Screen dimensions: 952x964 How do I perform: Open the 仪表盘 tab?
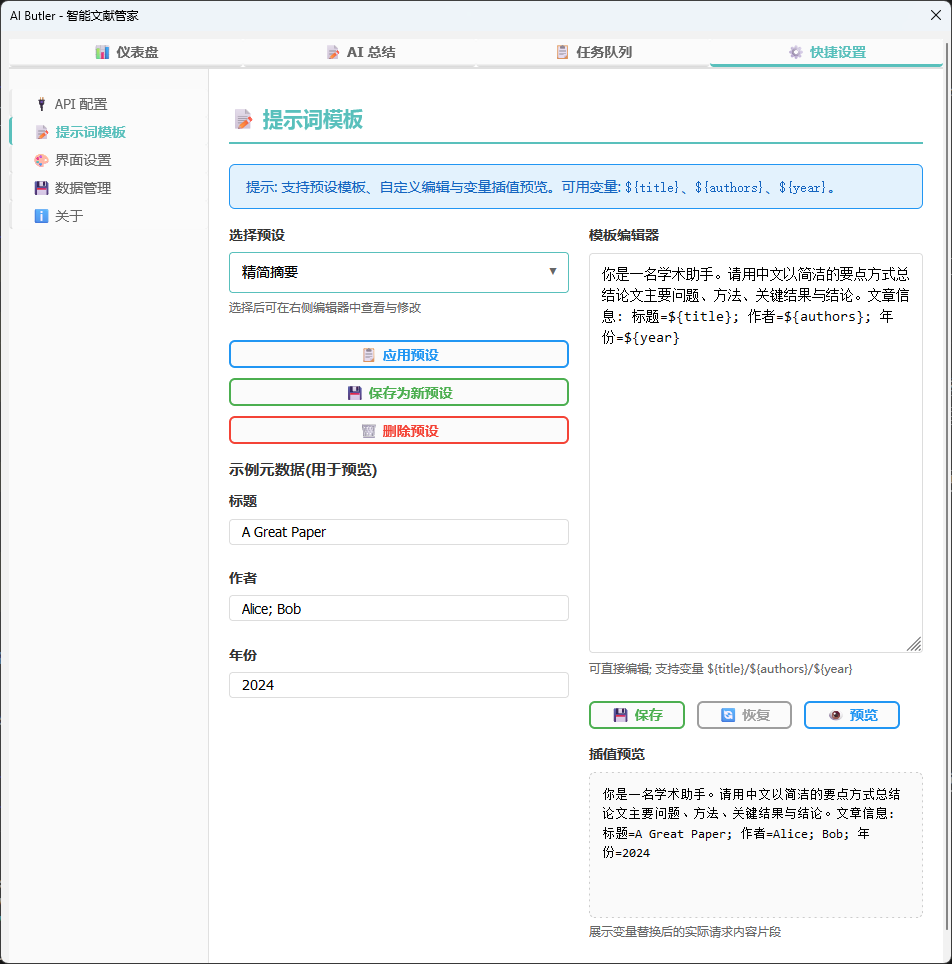click(x=120, y=51)
